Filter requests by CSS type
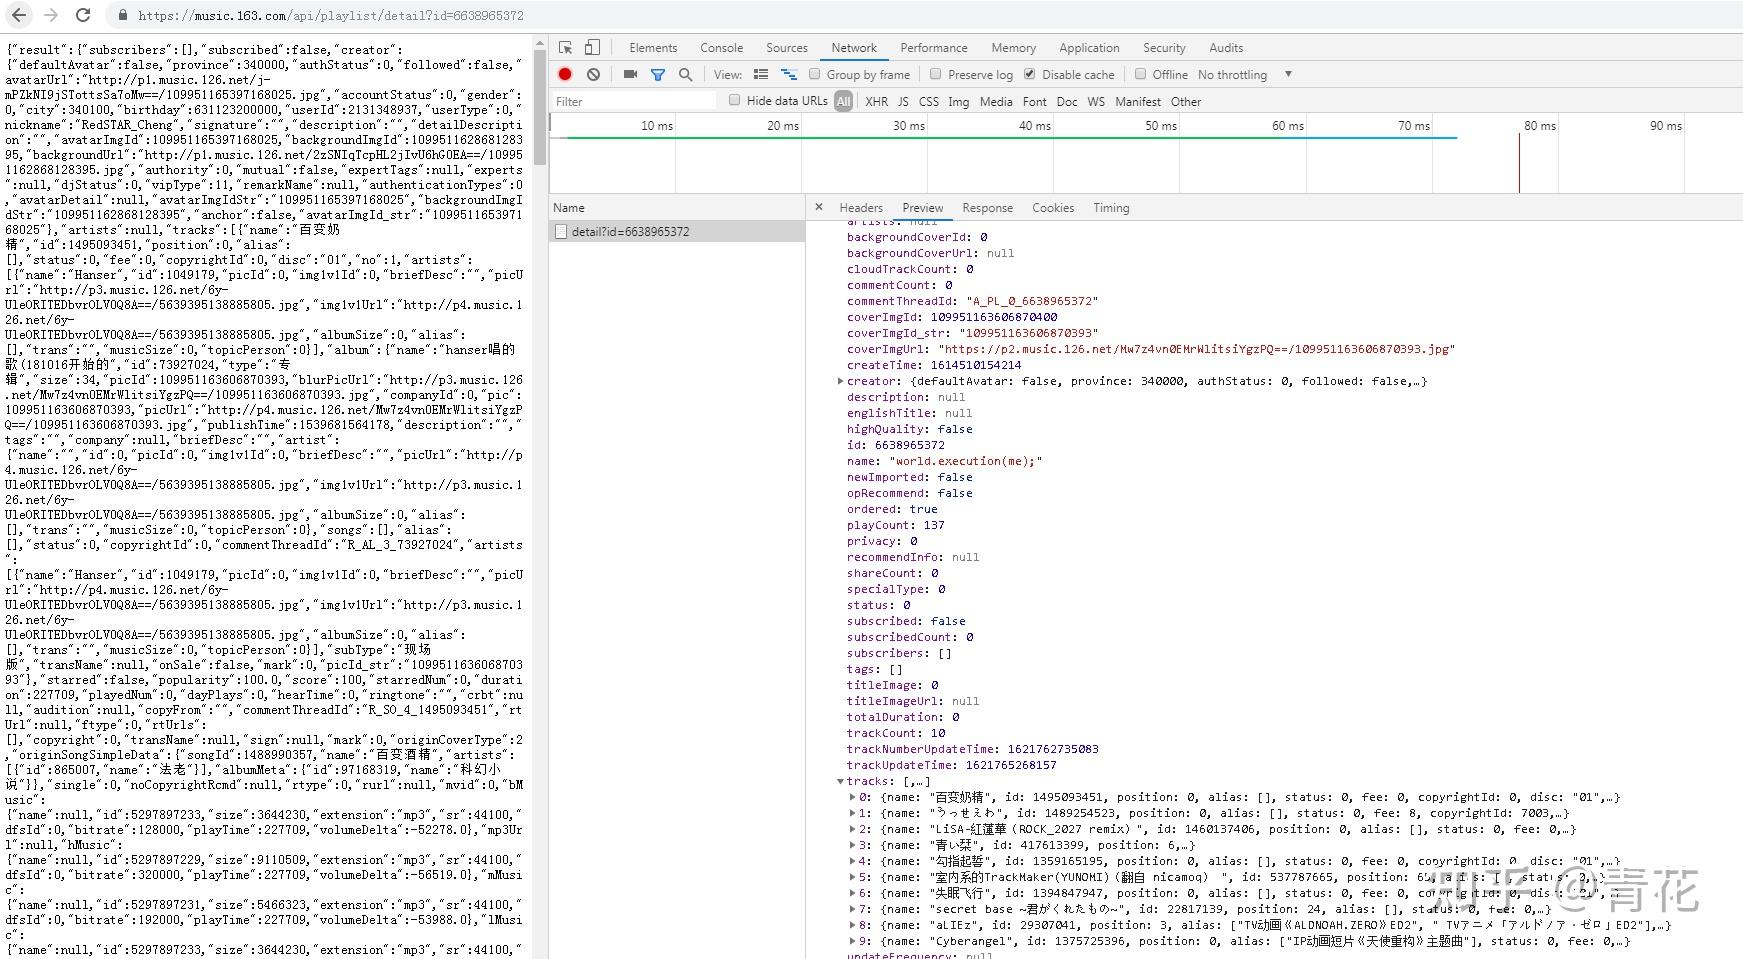This screenshot has height=959, width=1743. (x=929, y=101)
